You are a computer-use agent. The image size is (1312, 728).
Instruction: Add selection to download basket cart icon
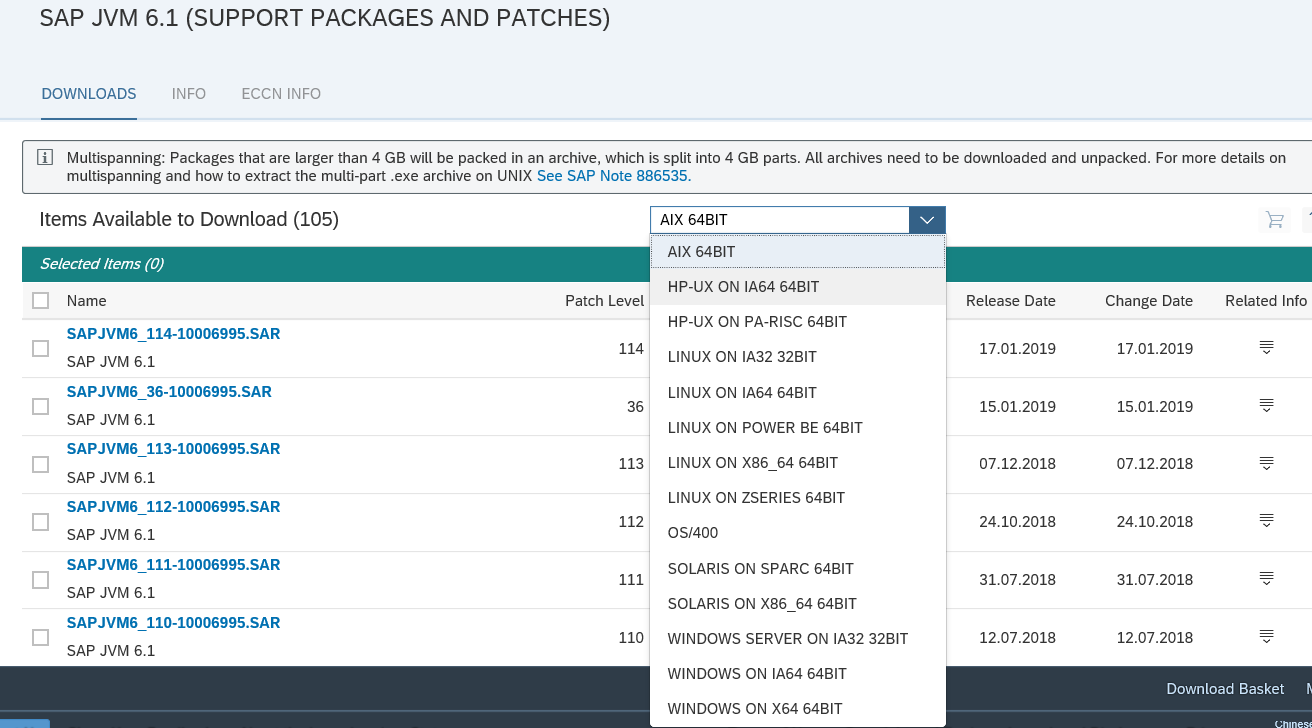click(1274, 220)
